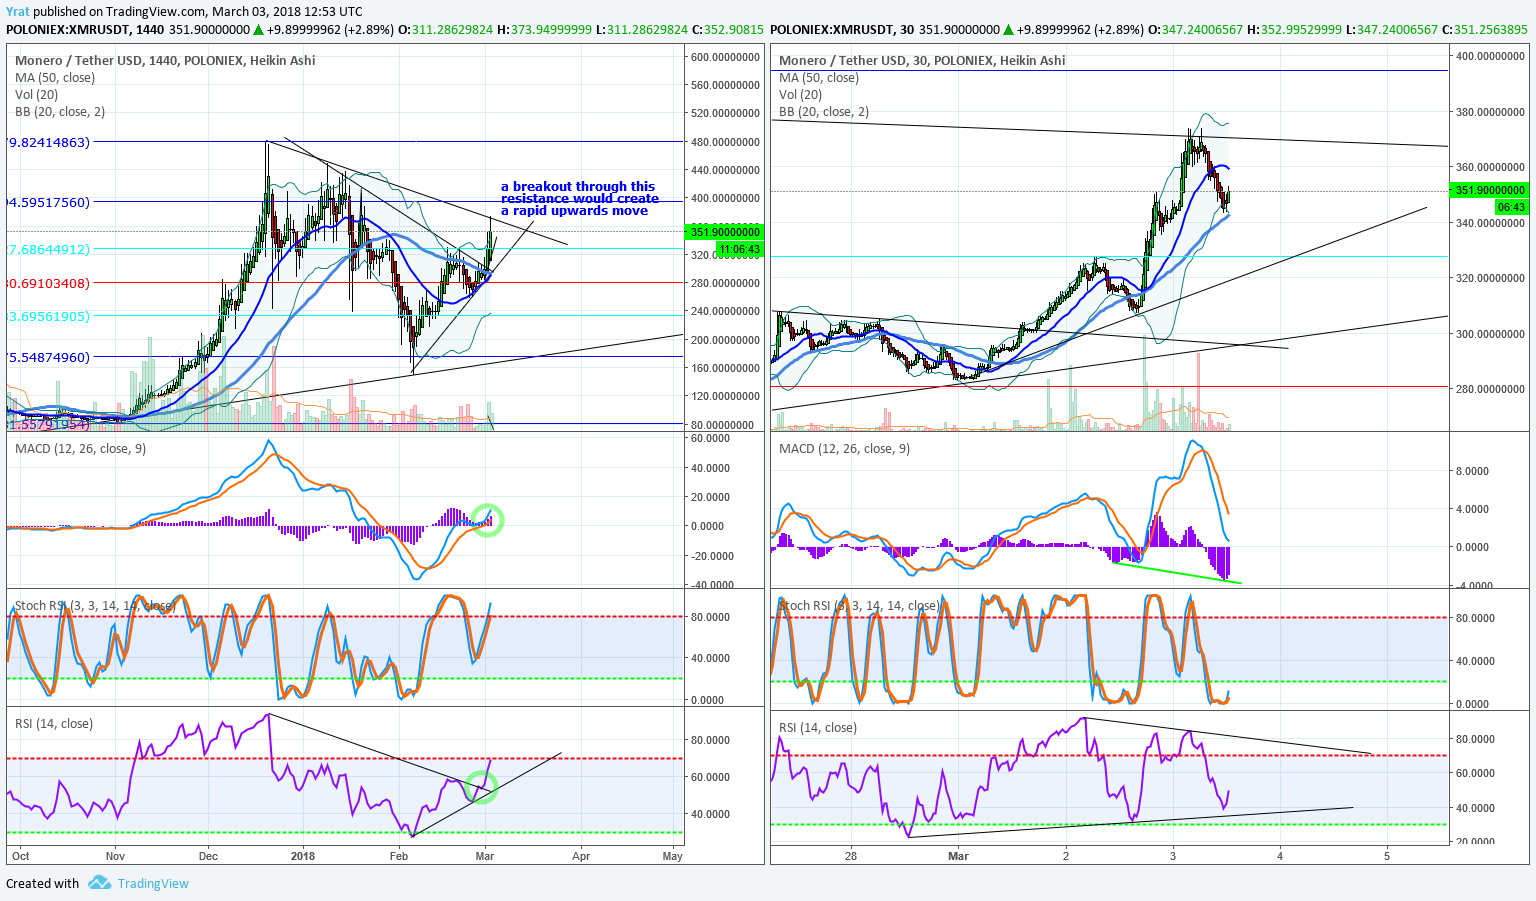Select MACD (12, 26, close, 9) label on 1440 chart

pos(81,448)
